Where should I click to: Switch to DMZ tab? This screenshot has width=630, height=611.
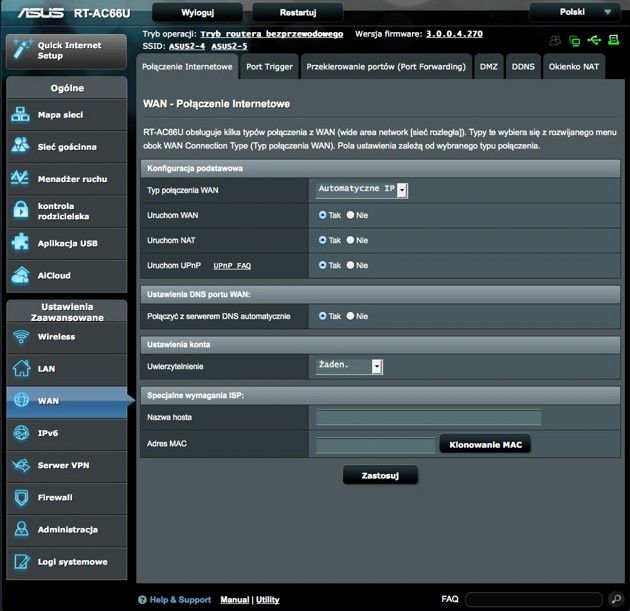[x=489, y=67]
